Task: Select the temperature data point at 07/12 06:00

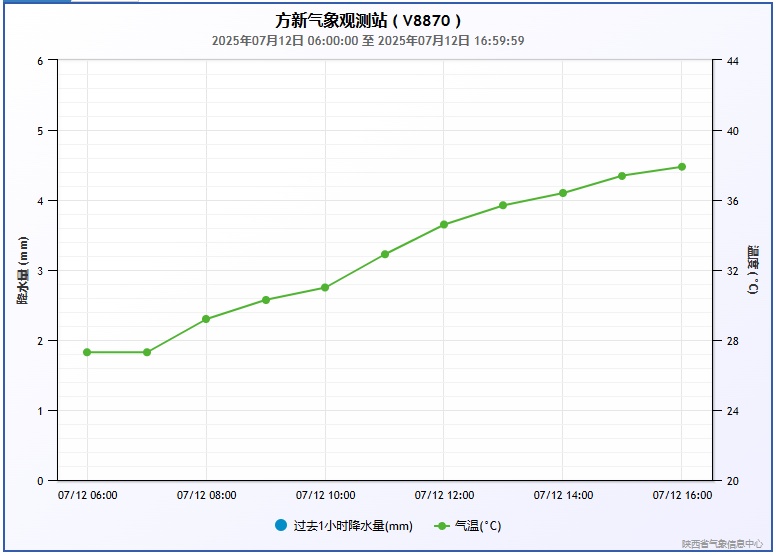Action: click(87, 352)
